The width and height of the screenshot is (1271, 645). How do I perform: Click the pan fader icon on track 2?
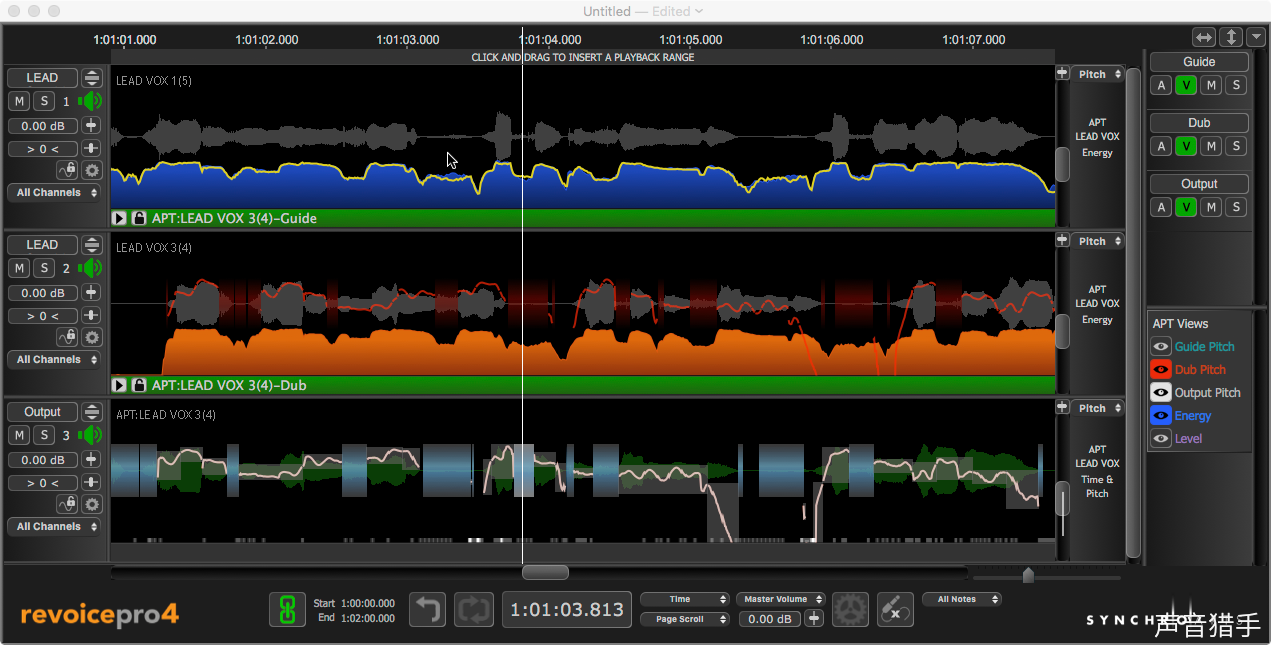click(92, 316)
